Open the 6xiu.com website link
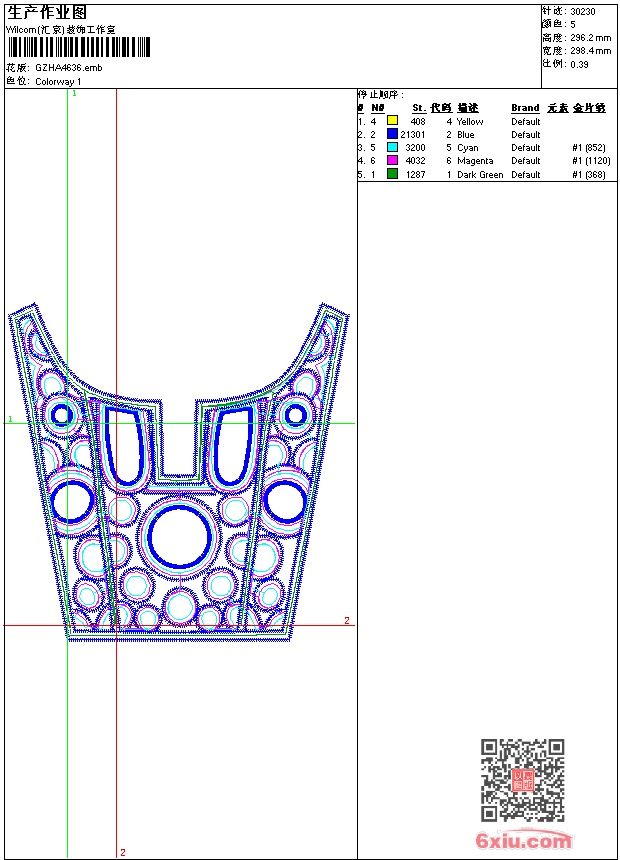 click(x=525, y=842)
